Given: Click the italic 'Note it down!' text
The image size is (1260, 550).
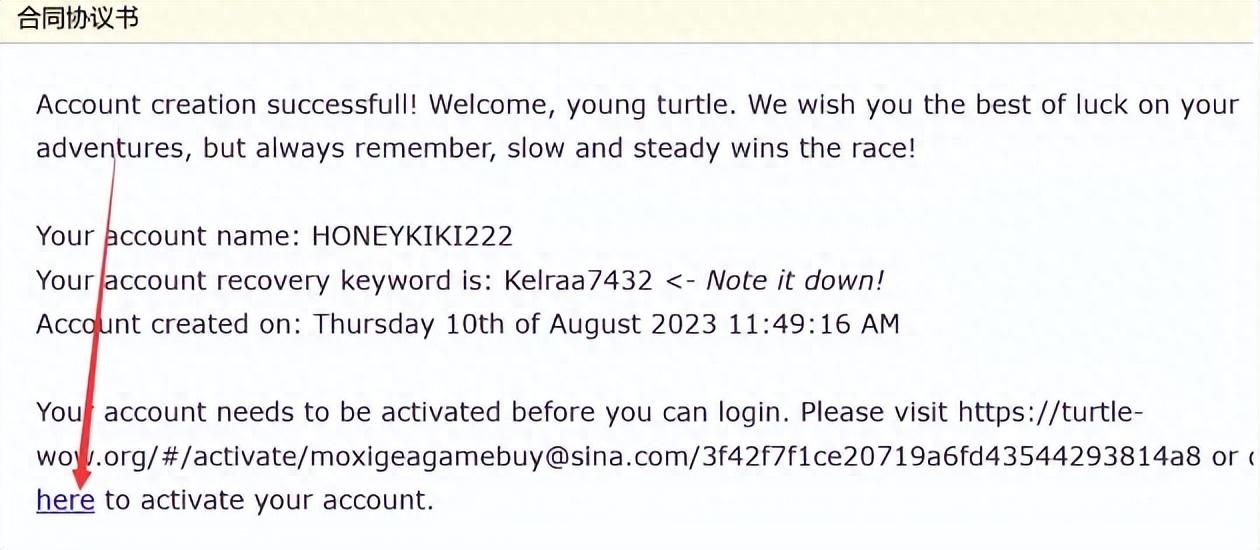Looking at the screenshot, I should [795, 281].
